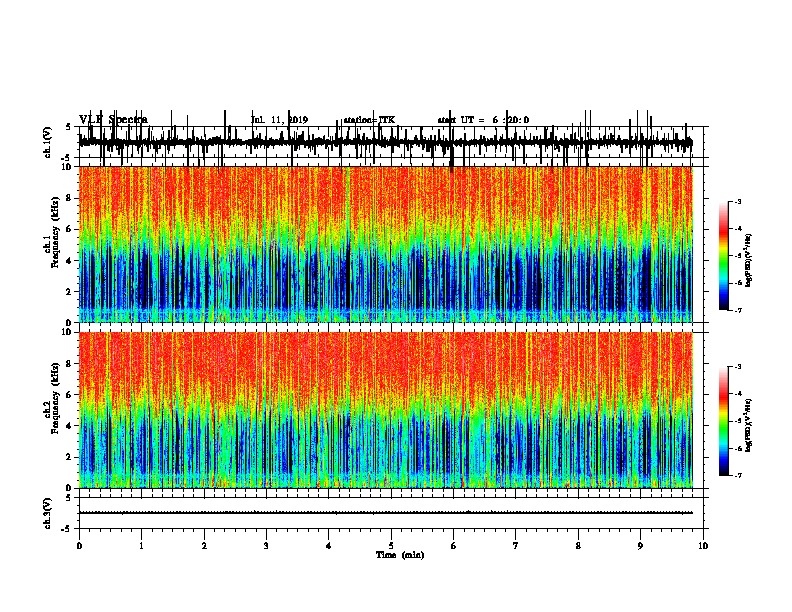The image size is (792, 612).
Task: Click the "10" kHz tick on ch.2 spectrogram
Action: pyautogui.click(x=67, y=332)
